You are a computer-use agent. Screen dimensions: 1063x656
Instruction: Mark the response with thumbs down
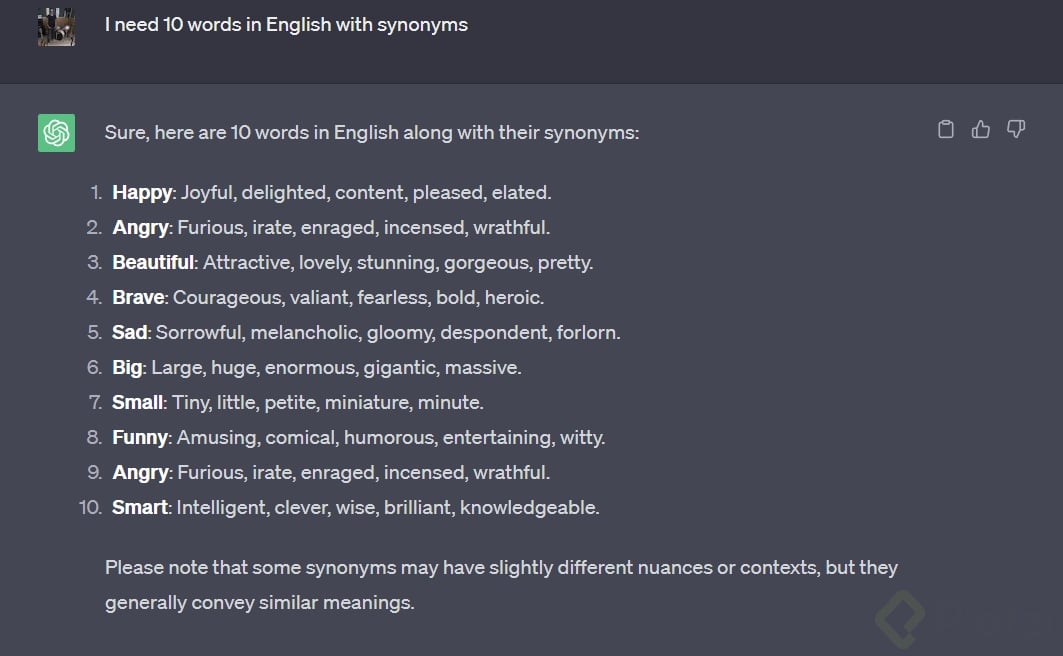click(x=1016, y=129)
